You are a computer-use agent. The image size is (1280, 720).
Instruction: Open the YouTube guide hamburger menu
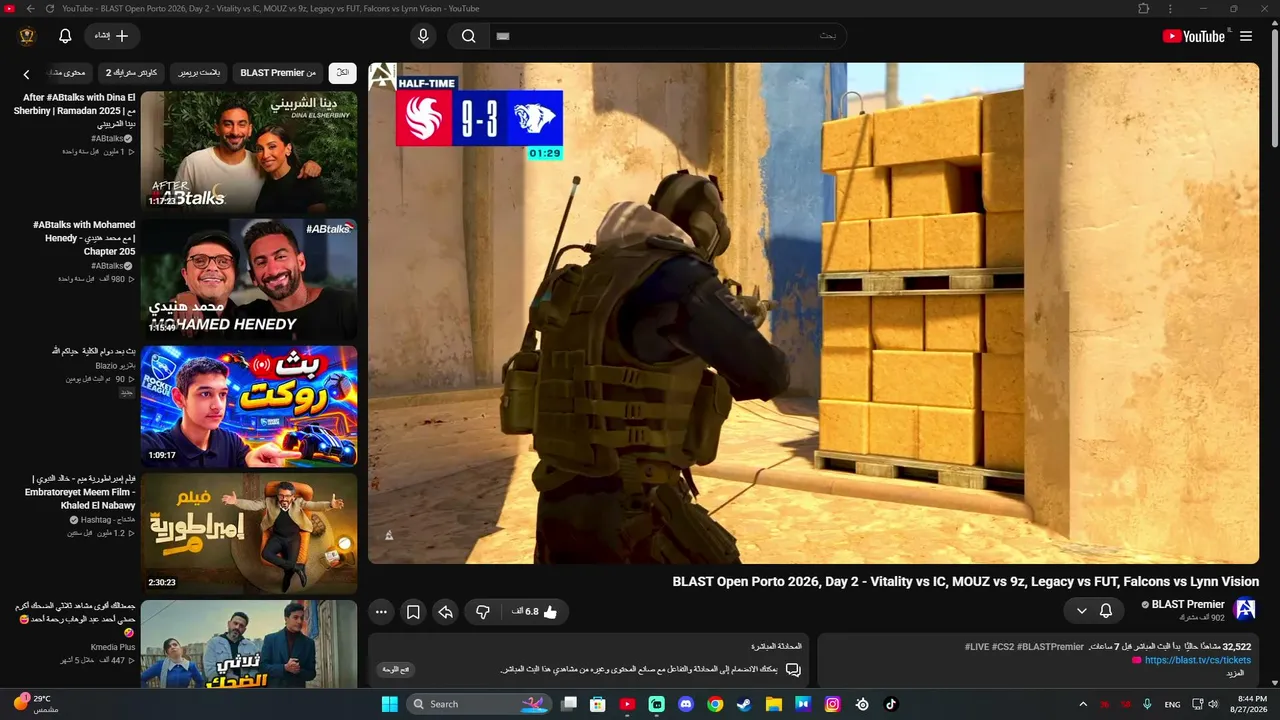(x=1246, y=36)
